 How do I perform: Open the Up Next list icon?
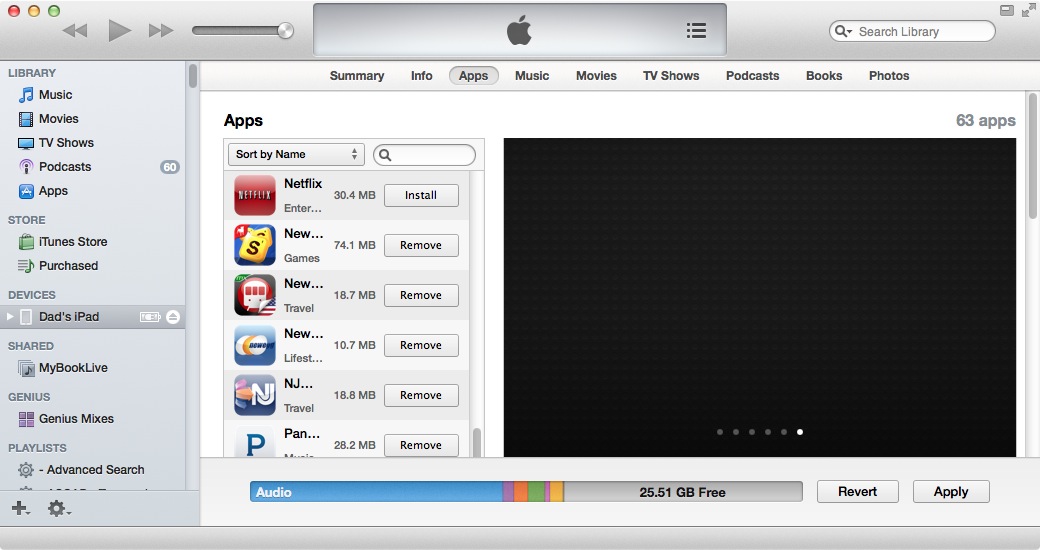pos(696,31)
